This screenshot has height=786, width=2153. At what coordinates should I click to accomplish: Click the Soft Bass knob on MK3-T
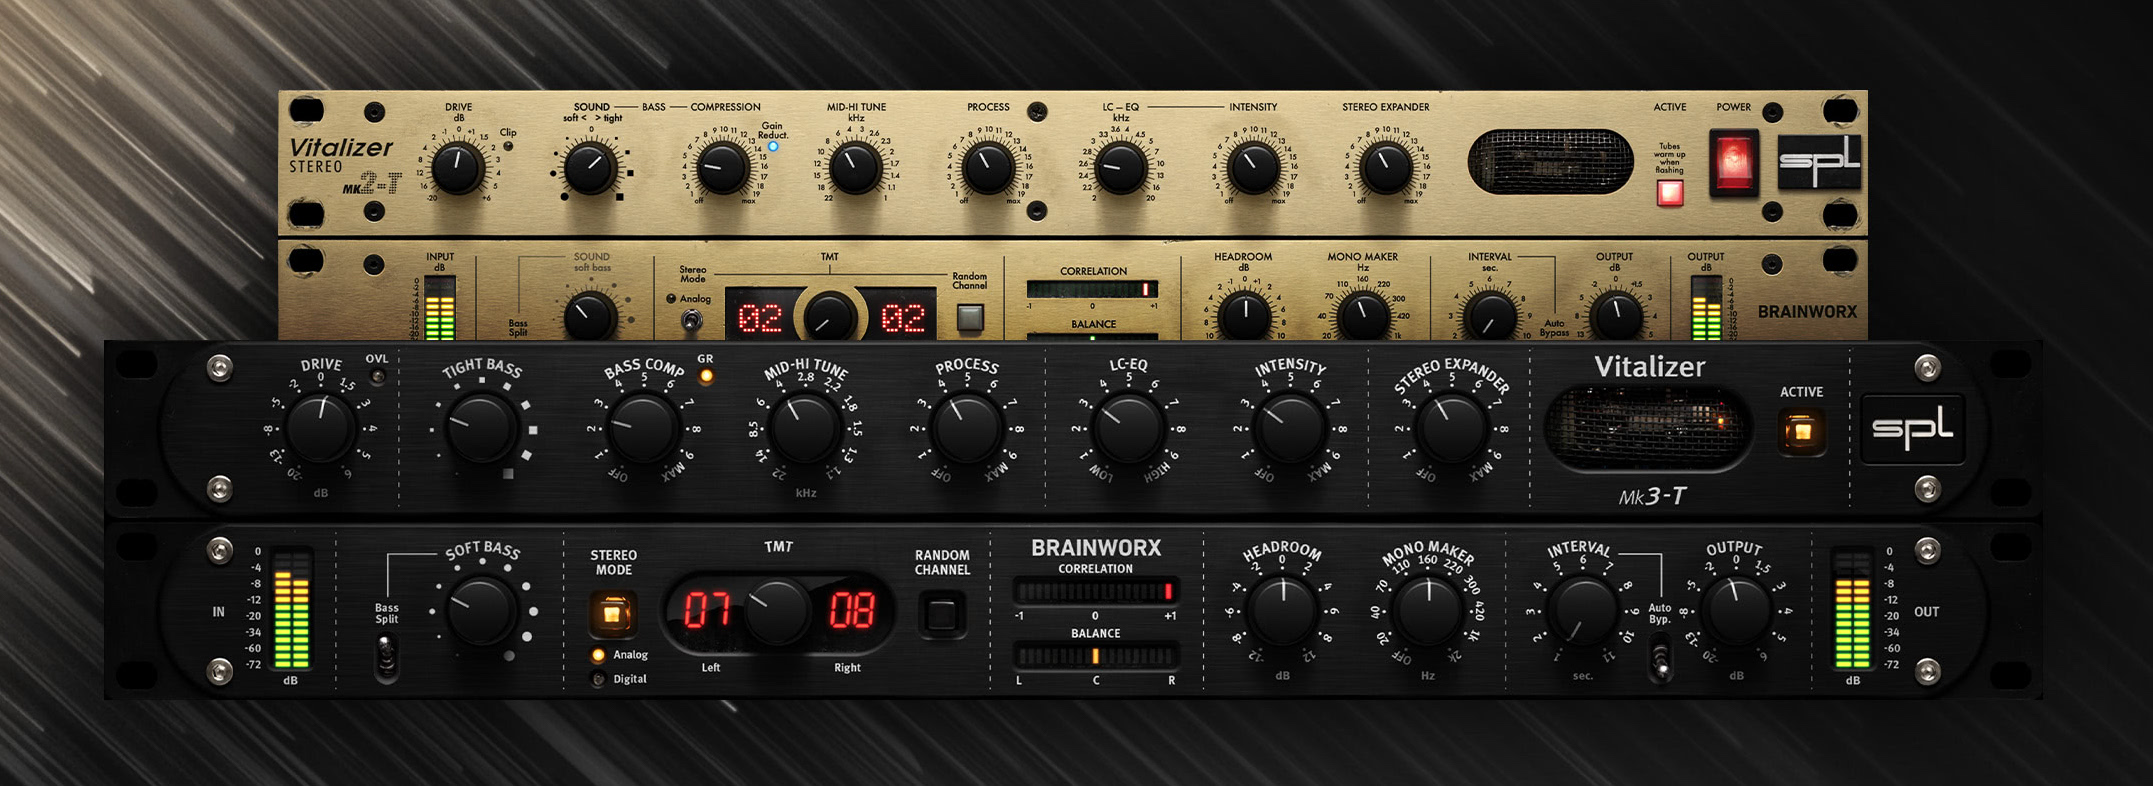tap(481, 610)
